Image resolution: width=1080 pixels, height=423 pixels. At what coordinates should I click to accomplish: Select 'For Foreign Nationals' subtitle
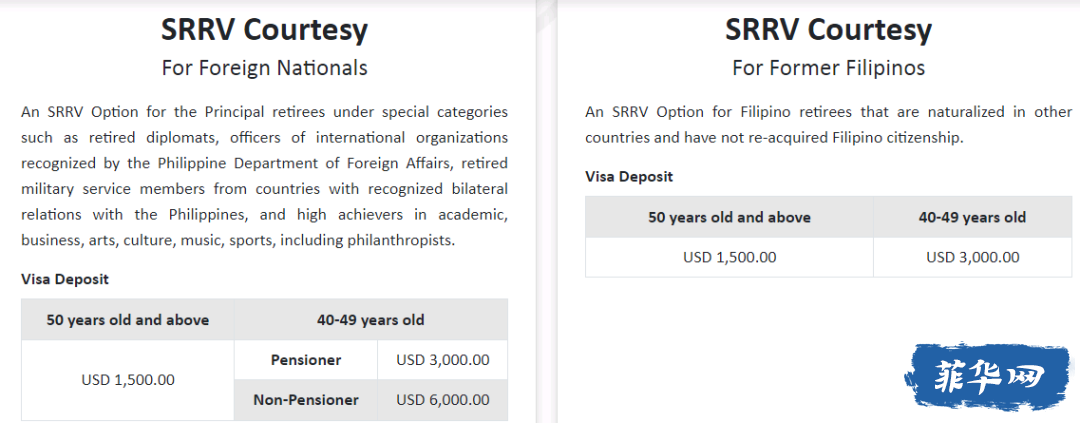click(264, 68)
